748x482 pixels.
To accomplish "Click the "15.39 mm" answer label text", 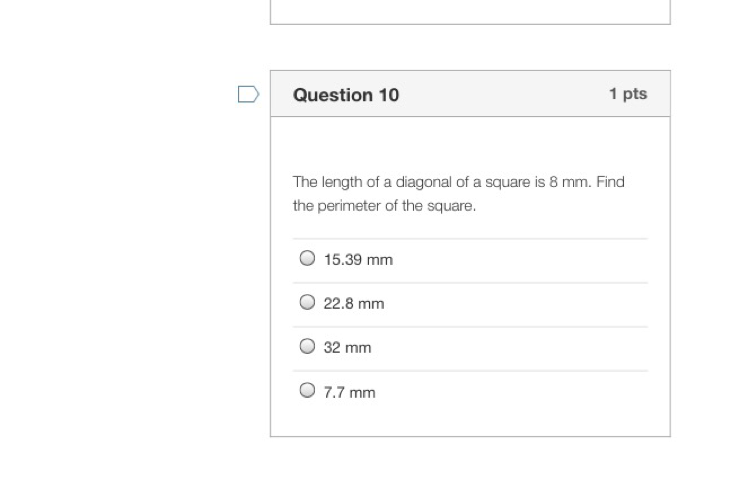I will (358, 260).
